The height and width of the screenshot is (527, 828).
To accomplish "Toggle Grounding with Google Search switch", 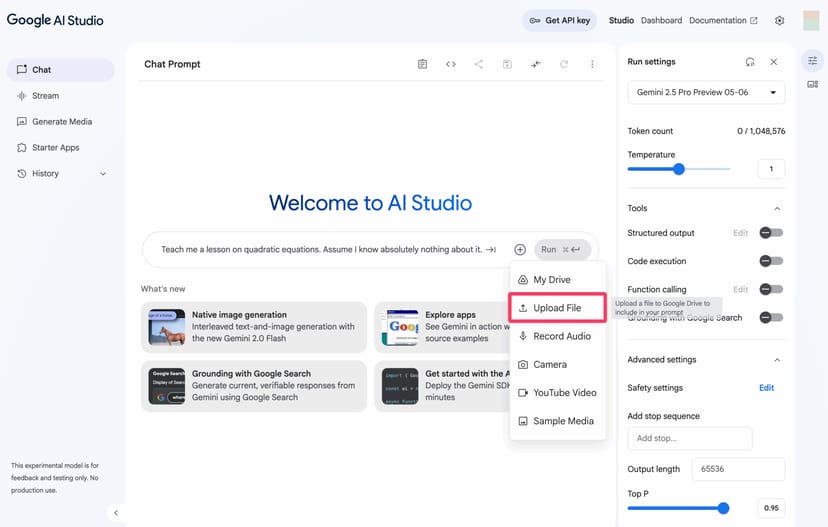I will coord(770,317).
